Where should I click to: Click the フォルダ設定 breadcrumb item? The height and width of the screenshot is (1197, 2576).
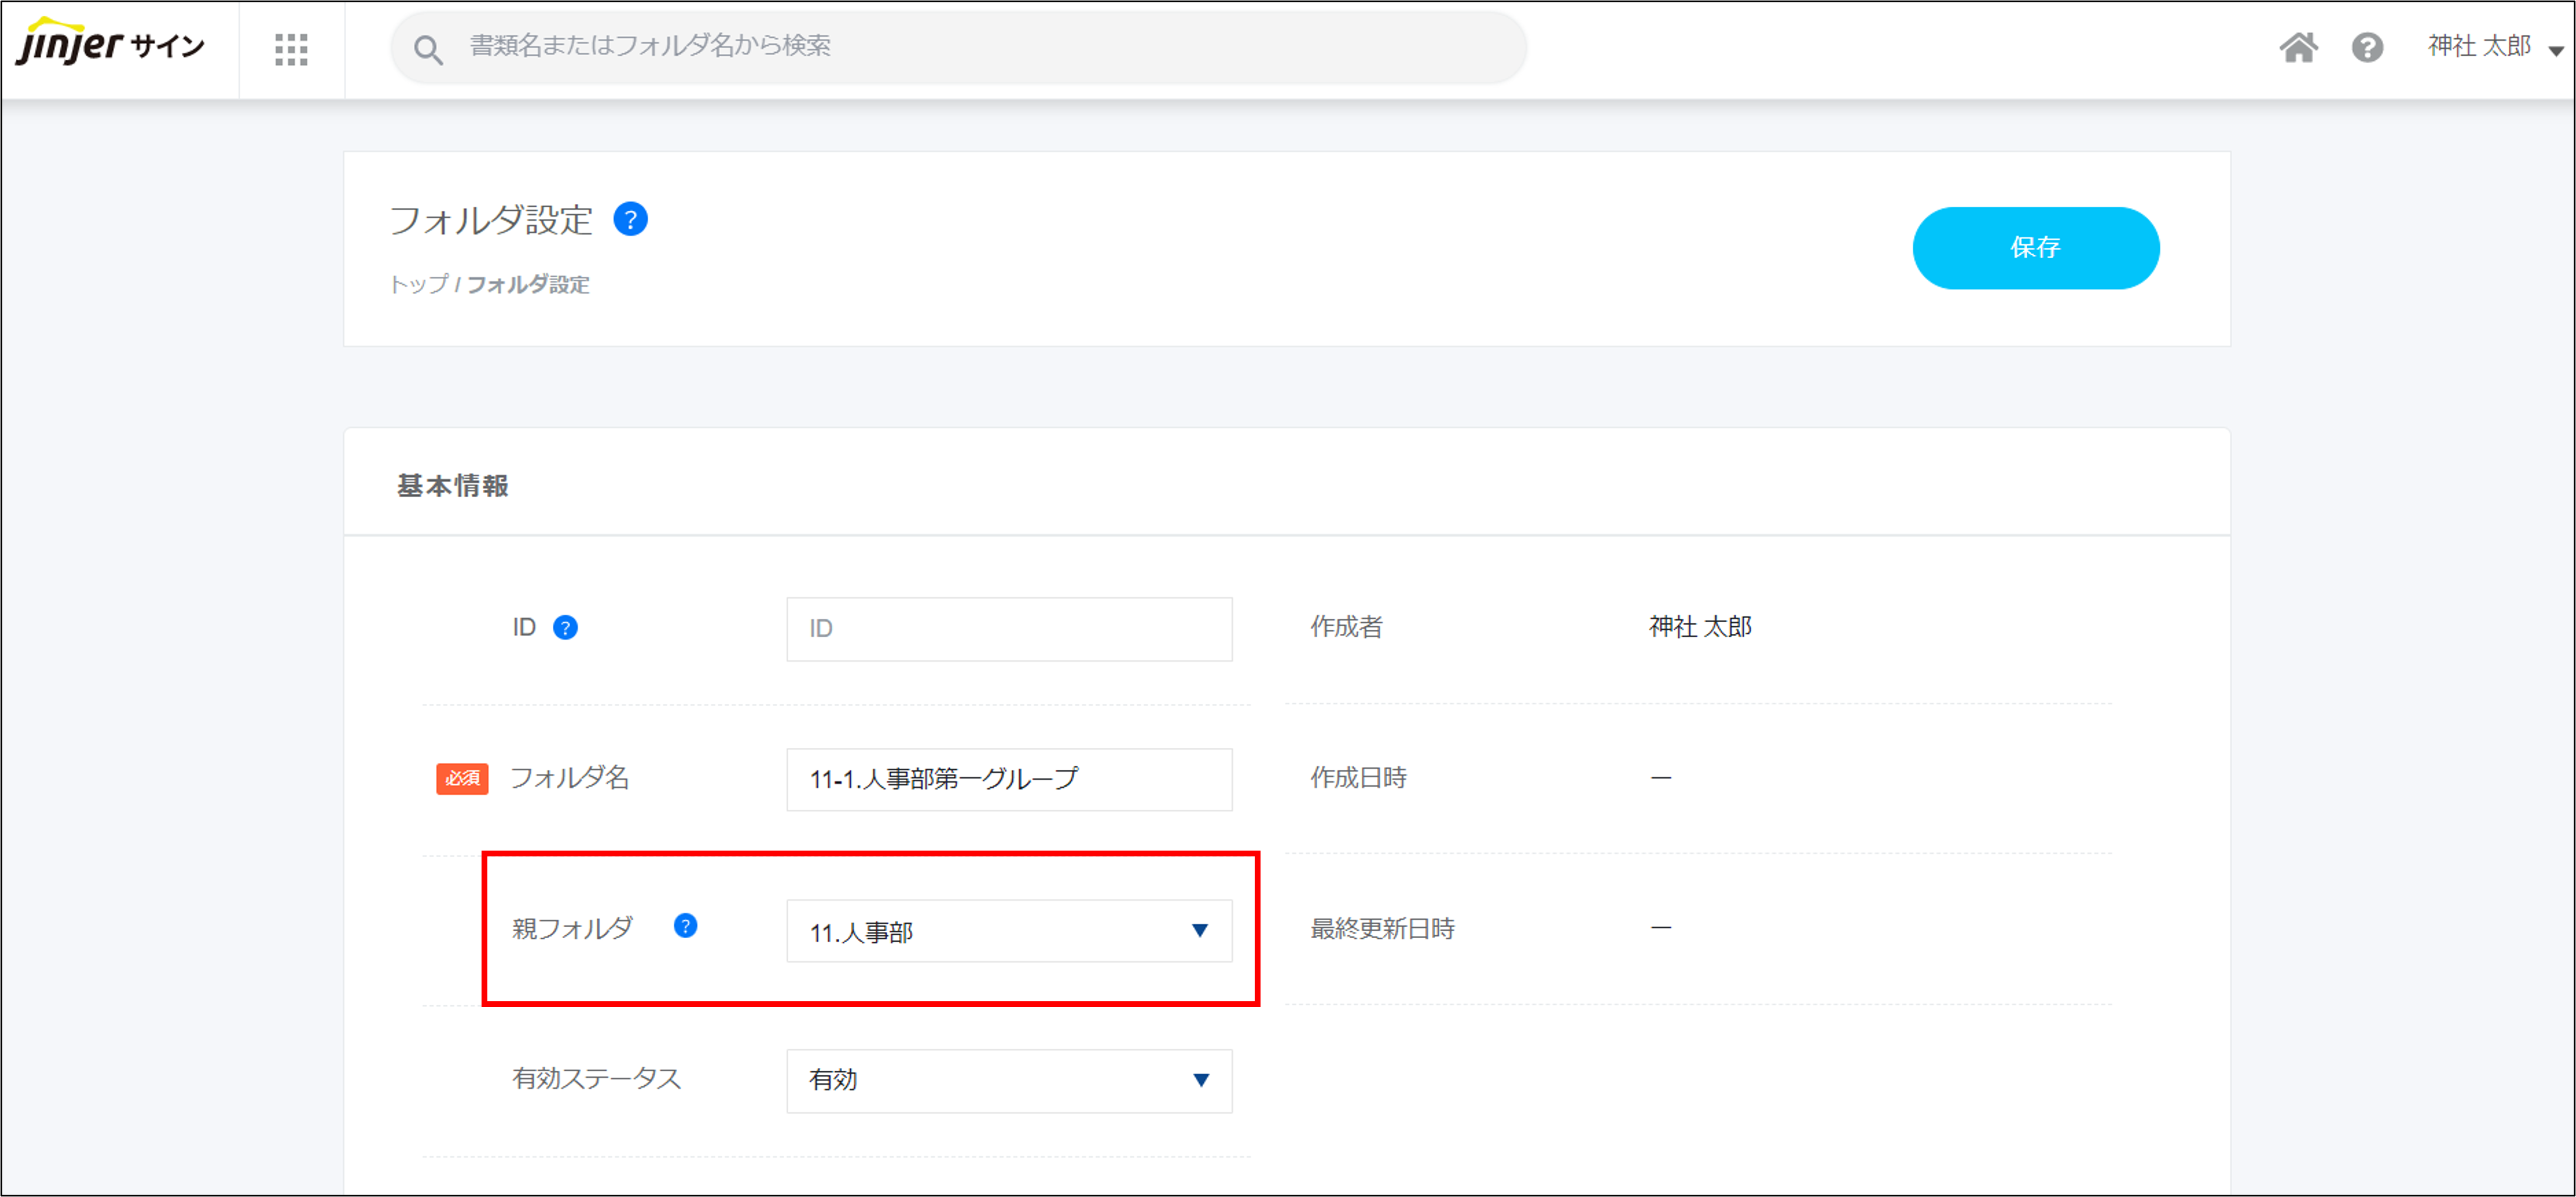click(528, 285)
